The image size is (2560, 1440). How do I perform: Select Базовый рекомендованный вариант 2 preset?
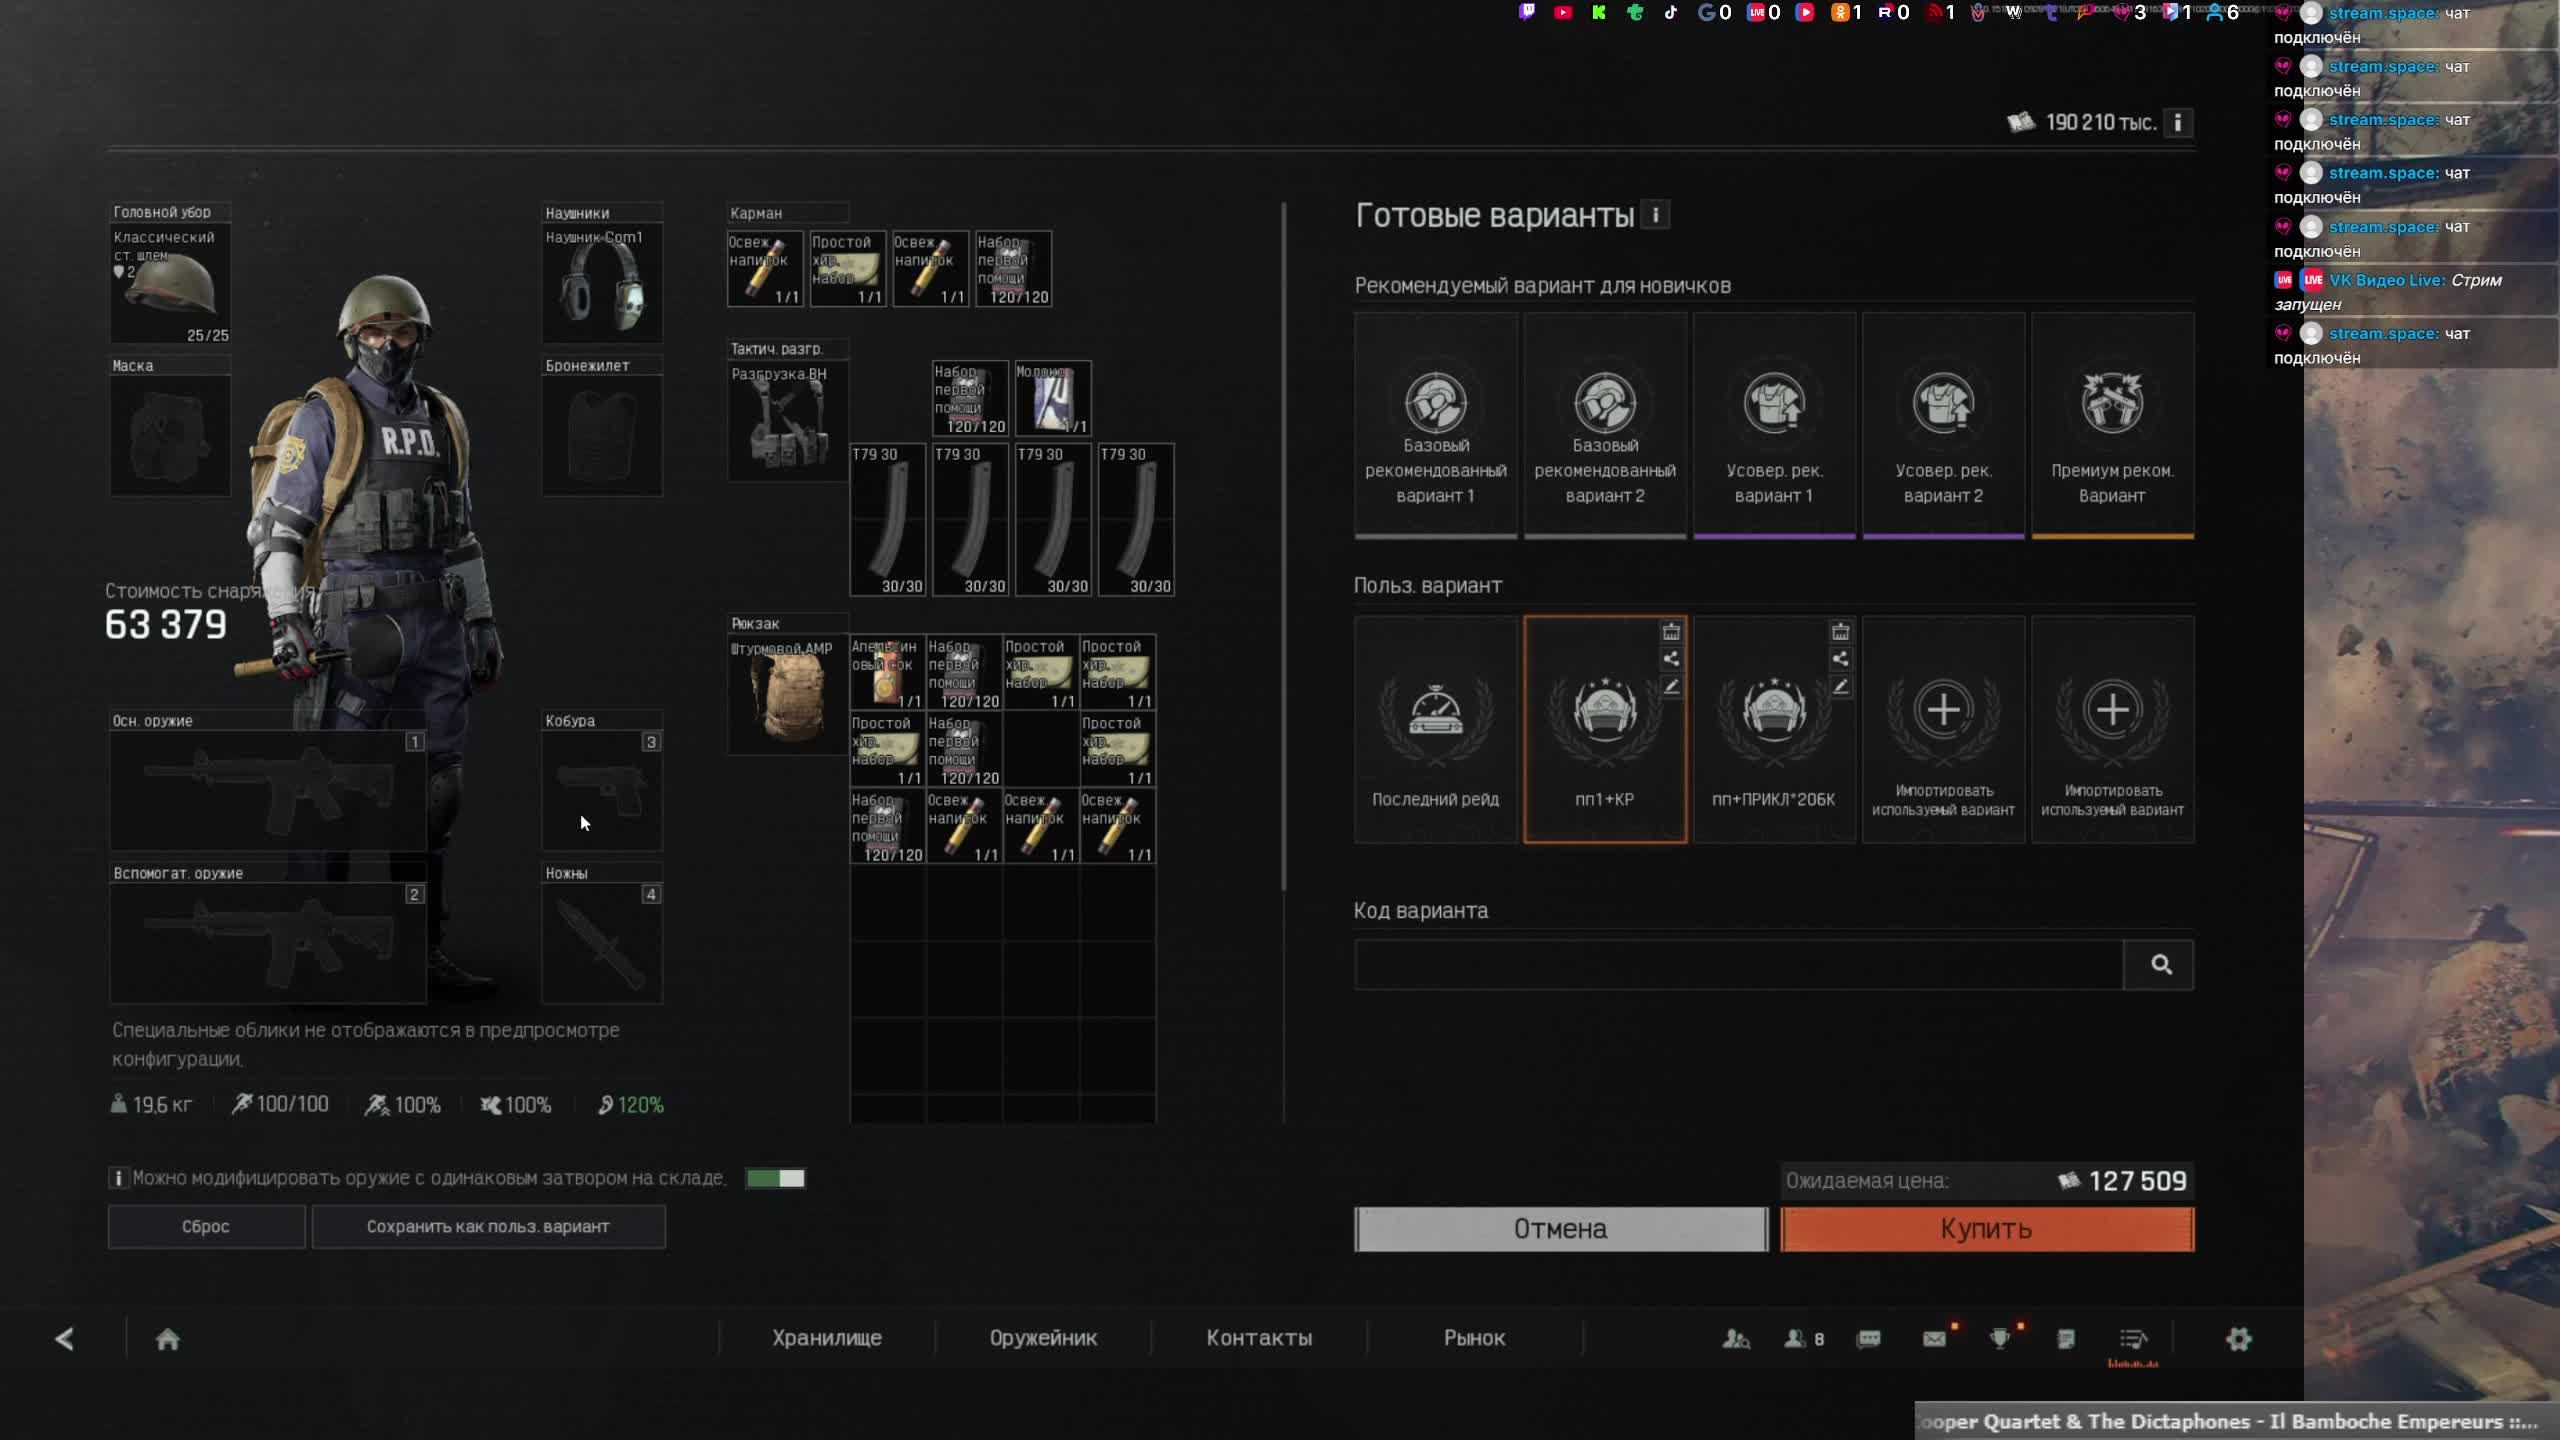[1605, 426]
